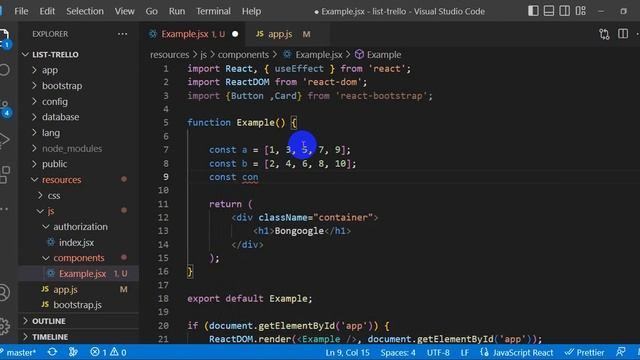Collapse the LIST-TRELLO root folder

tap(55, 54)
